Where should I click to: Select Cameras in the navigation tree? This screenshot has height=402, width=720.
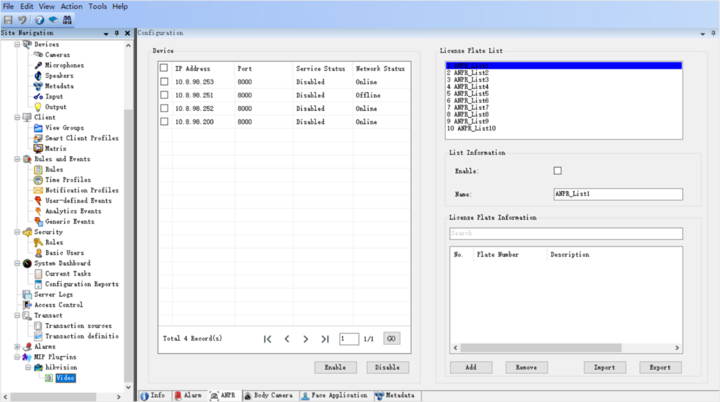(x=56, y=55)
